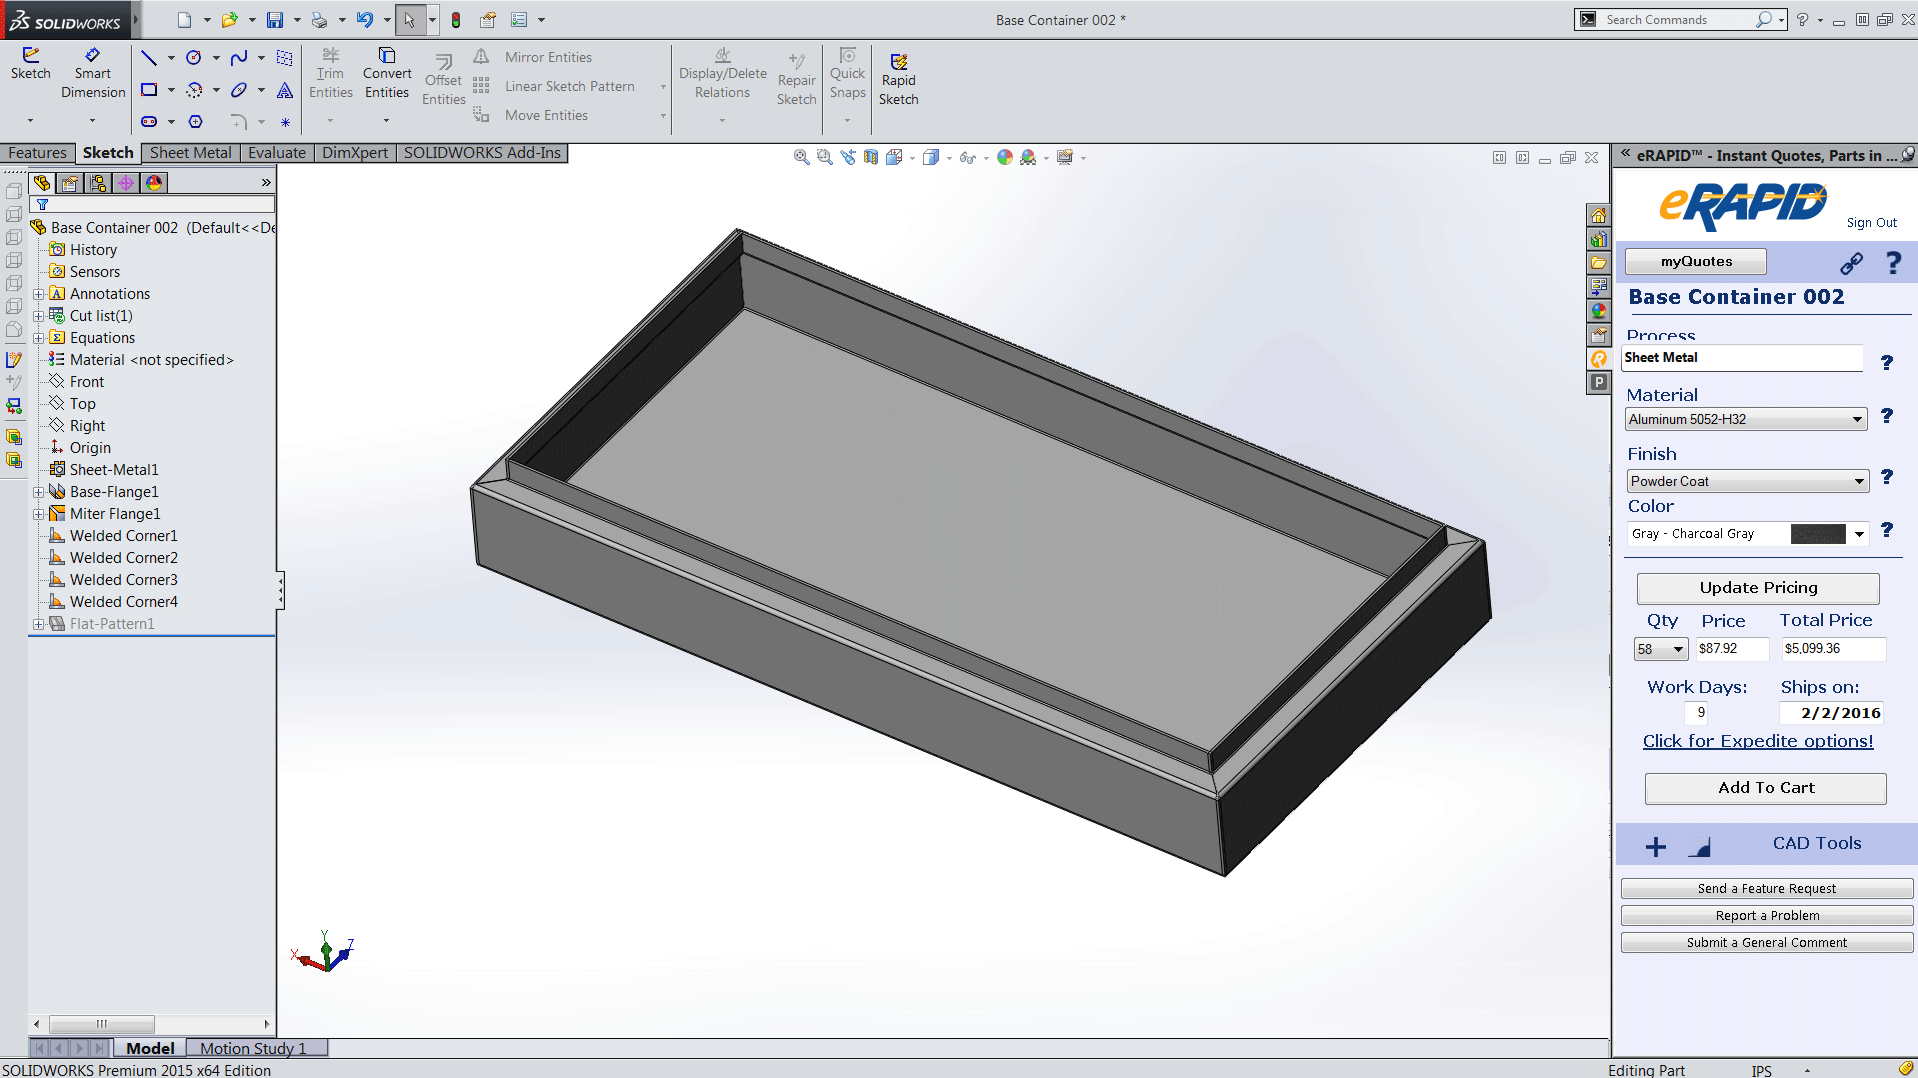Click the Expedite options link

pyautogui.click(x=1757, y=741)
